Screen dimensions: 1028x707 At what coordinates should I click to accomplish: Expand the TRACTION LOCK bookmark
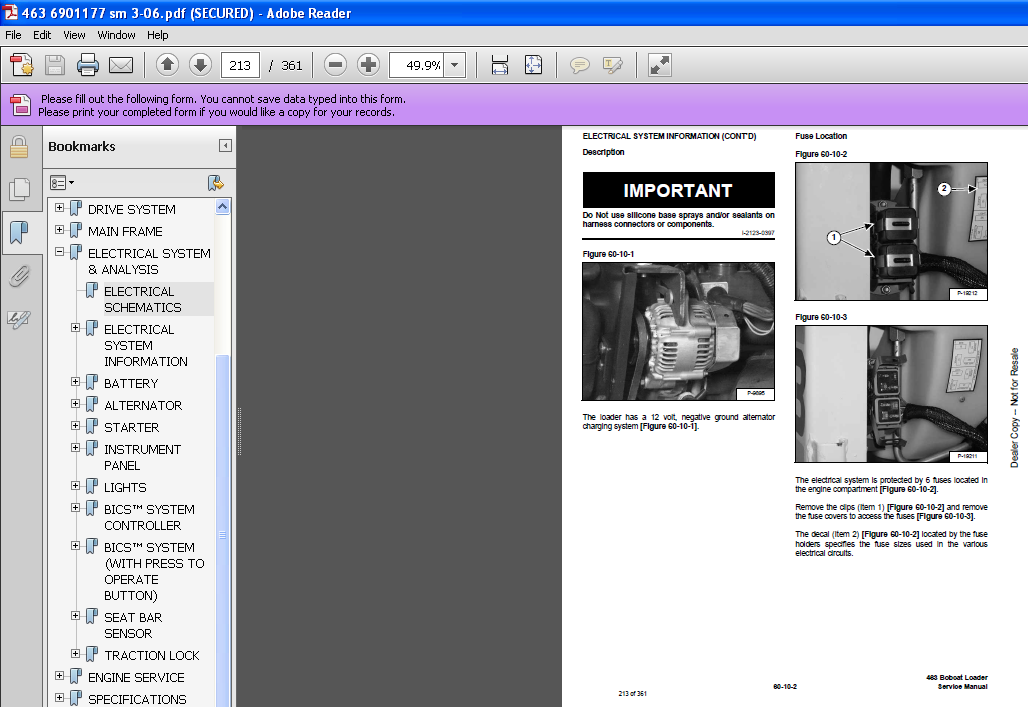coord(75,654)
